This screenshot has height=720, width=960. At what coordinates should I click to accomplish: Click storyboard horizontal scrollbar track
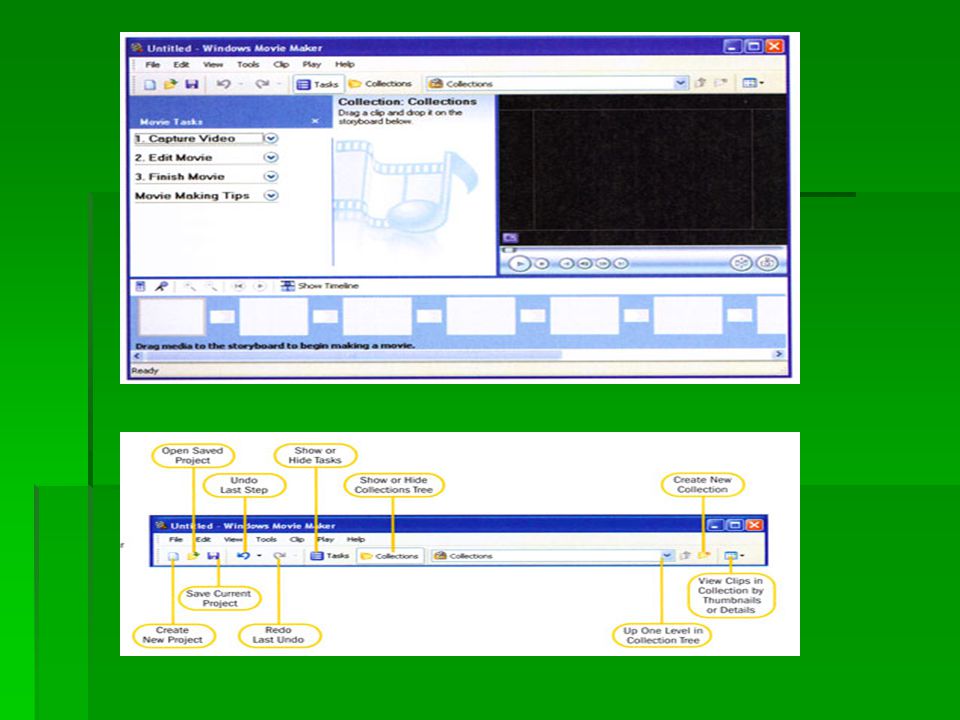tap(458, 354)
